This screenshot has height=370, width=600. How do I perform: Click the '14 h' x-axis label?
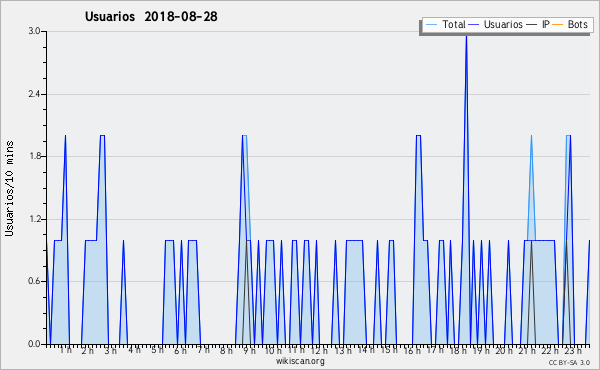pyautogui.click(x=366, y=350)
